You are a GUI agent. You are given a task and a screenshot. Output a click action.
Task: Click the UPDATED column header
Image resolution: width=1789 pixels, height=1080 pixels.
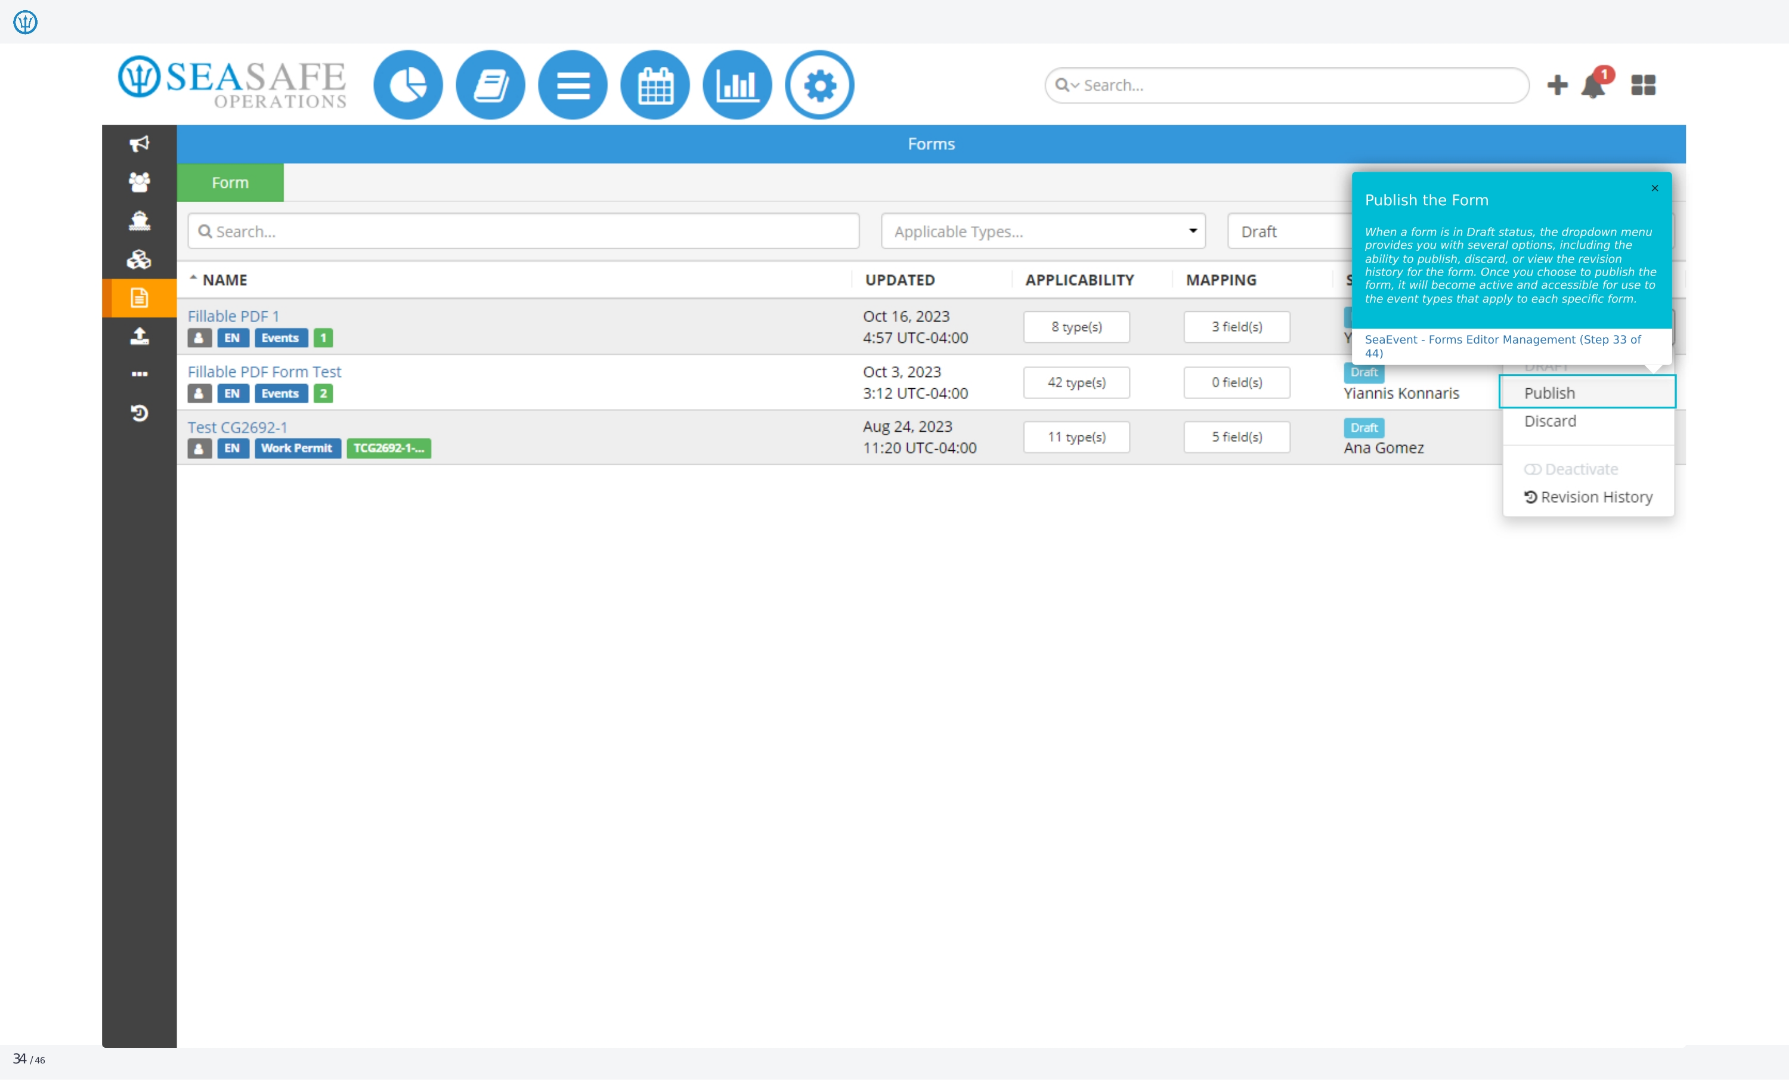pos(900,280)
